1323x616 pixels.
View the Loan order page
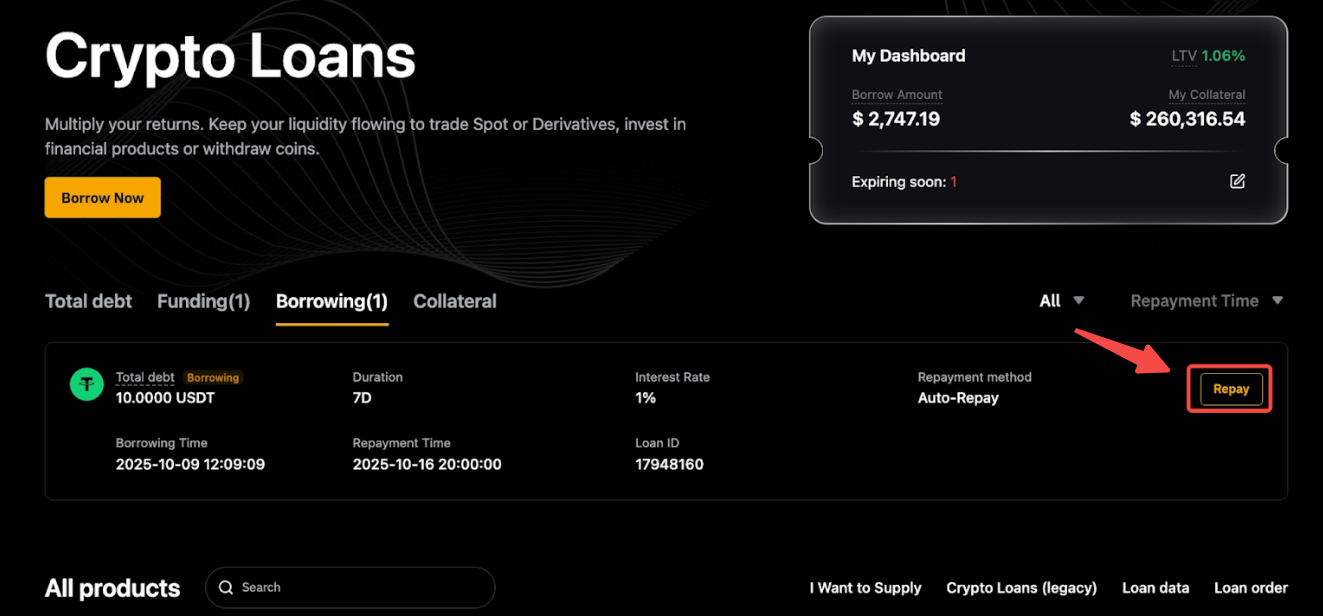(x=1250, y=588)
